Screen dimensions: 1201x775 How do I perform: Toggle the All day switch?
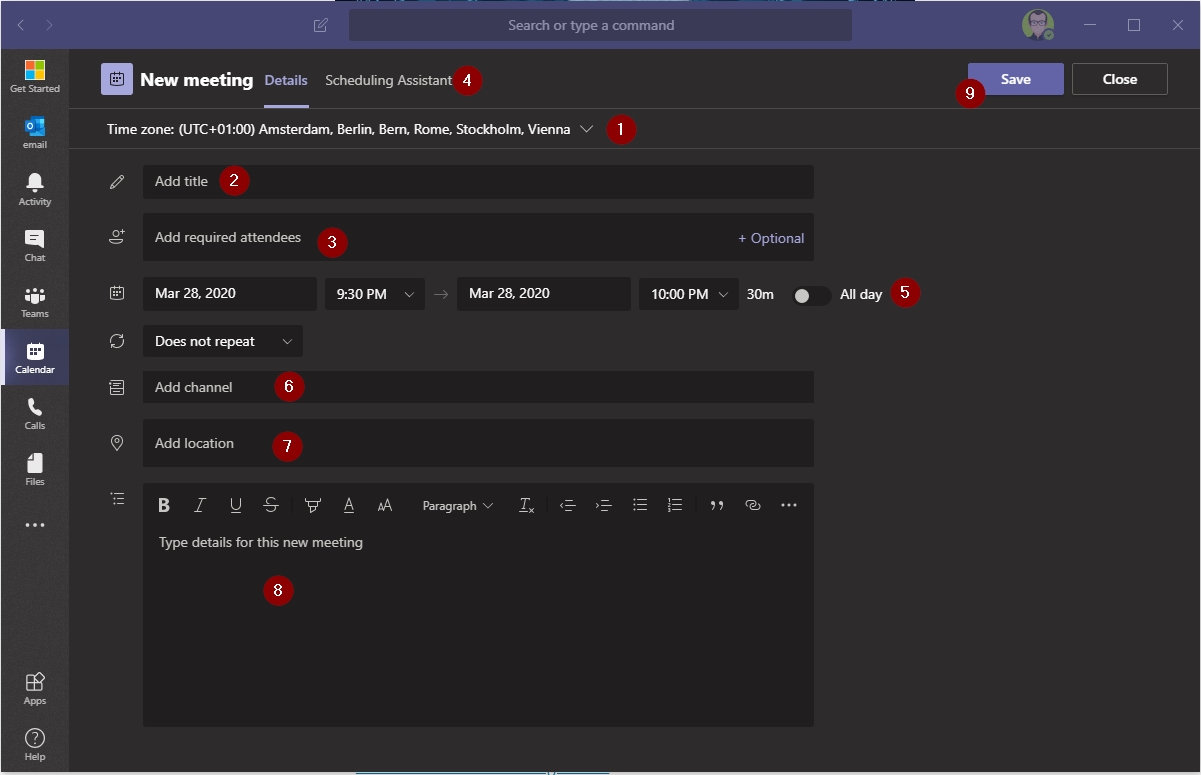tap(811, 295)
